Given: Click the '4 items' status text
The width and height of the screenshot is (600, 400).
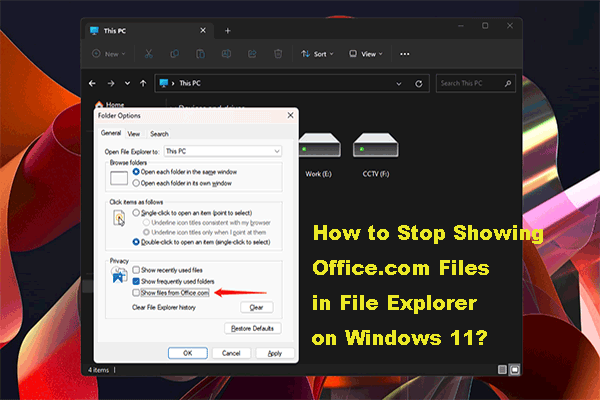Looking at the screenshot, I should [x=98, y=370].
